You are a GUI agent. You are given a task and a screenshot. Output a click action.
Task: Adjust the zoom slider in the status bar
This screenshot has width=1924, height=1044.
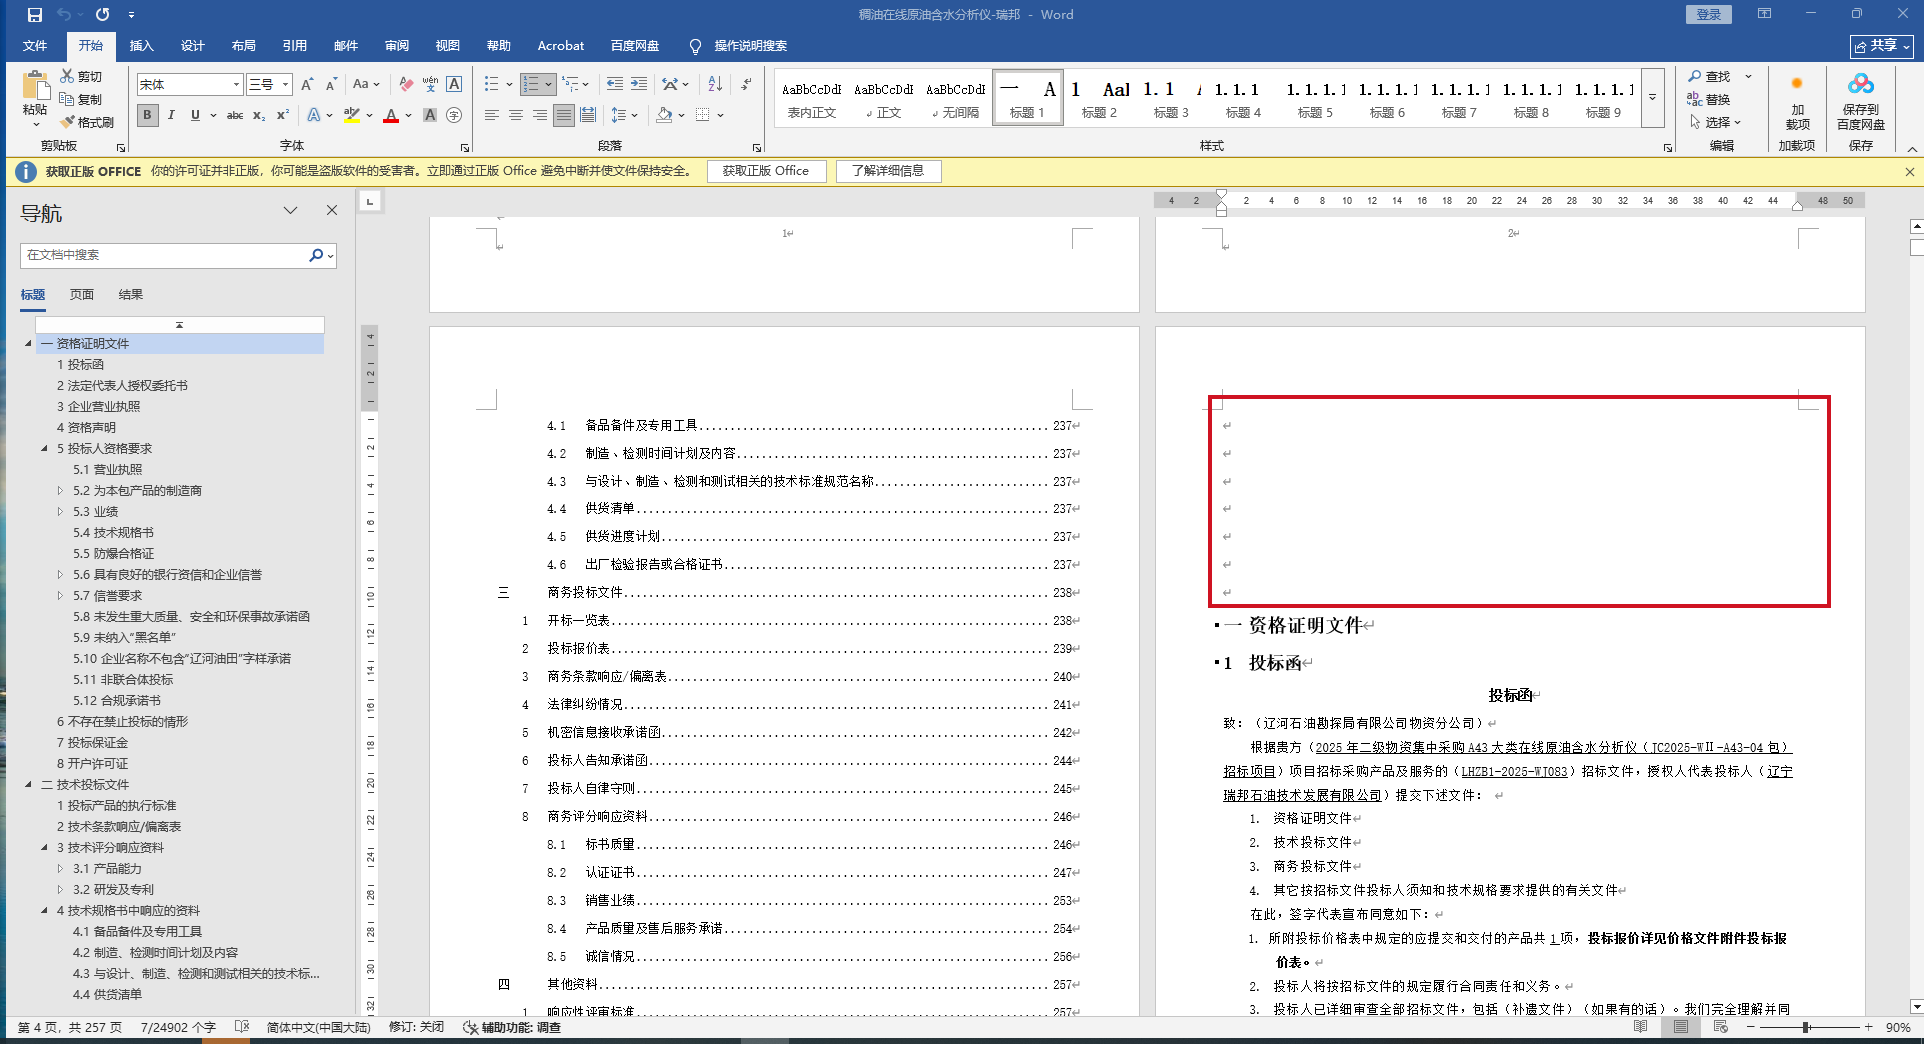[1807, 1027]
